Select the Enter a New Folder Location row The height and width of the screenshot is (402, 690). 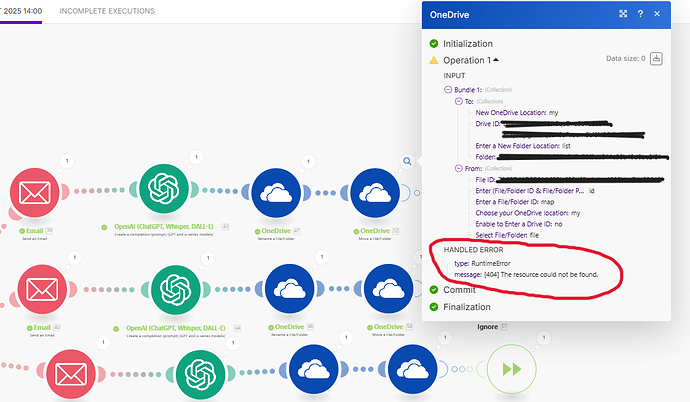click(523, 146)
